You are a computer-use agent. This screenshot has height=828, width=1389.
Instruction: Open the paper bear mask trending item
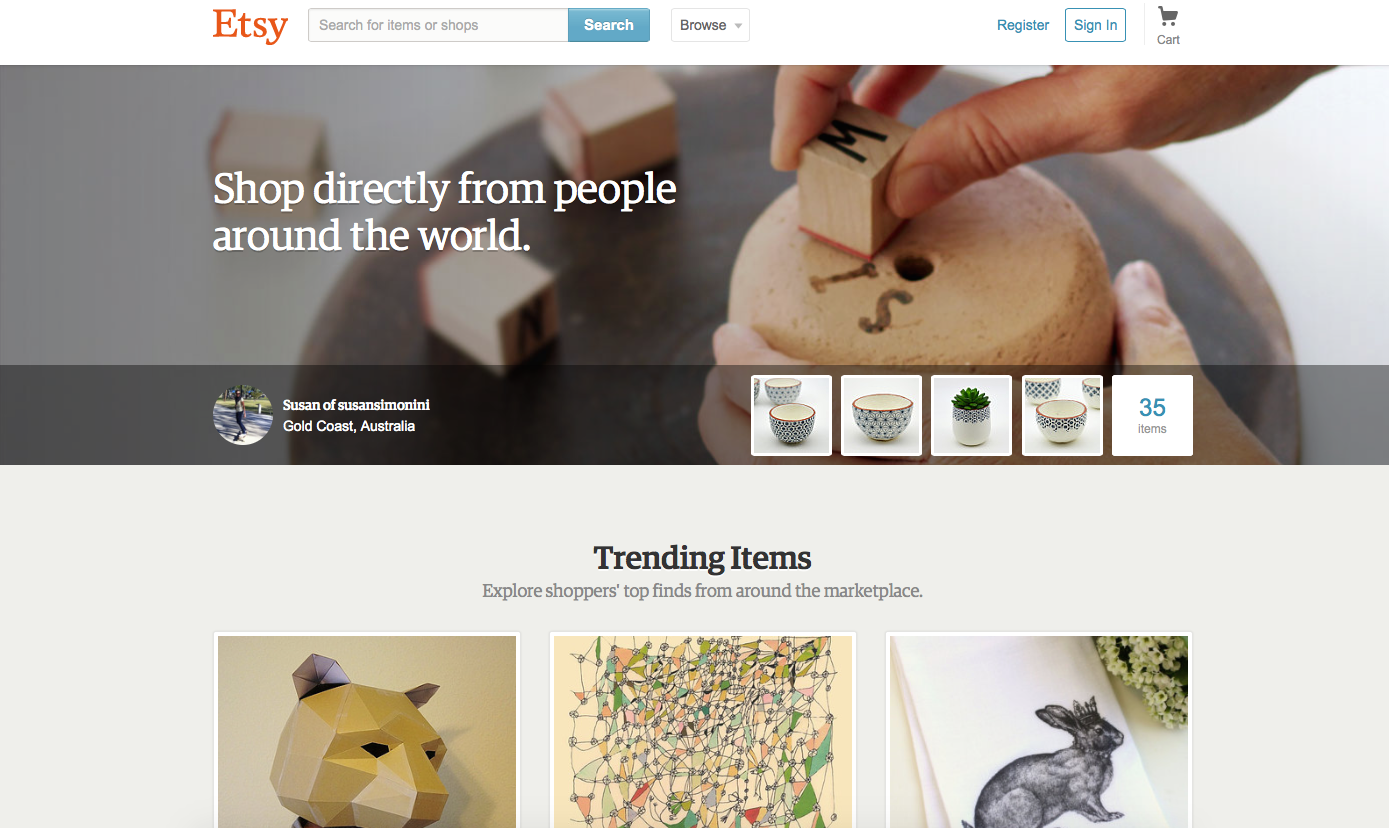click(x=367, y=731)
